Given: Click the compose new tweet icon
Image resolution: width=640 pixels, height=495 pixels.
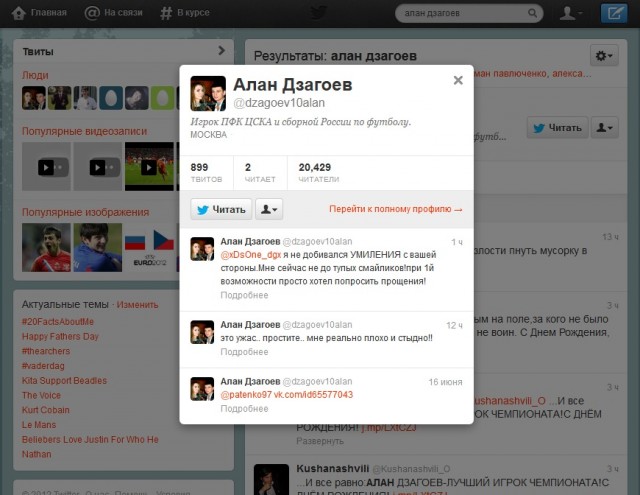Looking at the screenshot, I should point(615,13).
